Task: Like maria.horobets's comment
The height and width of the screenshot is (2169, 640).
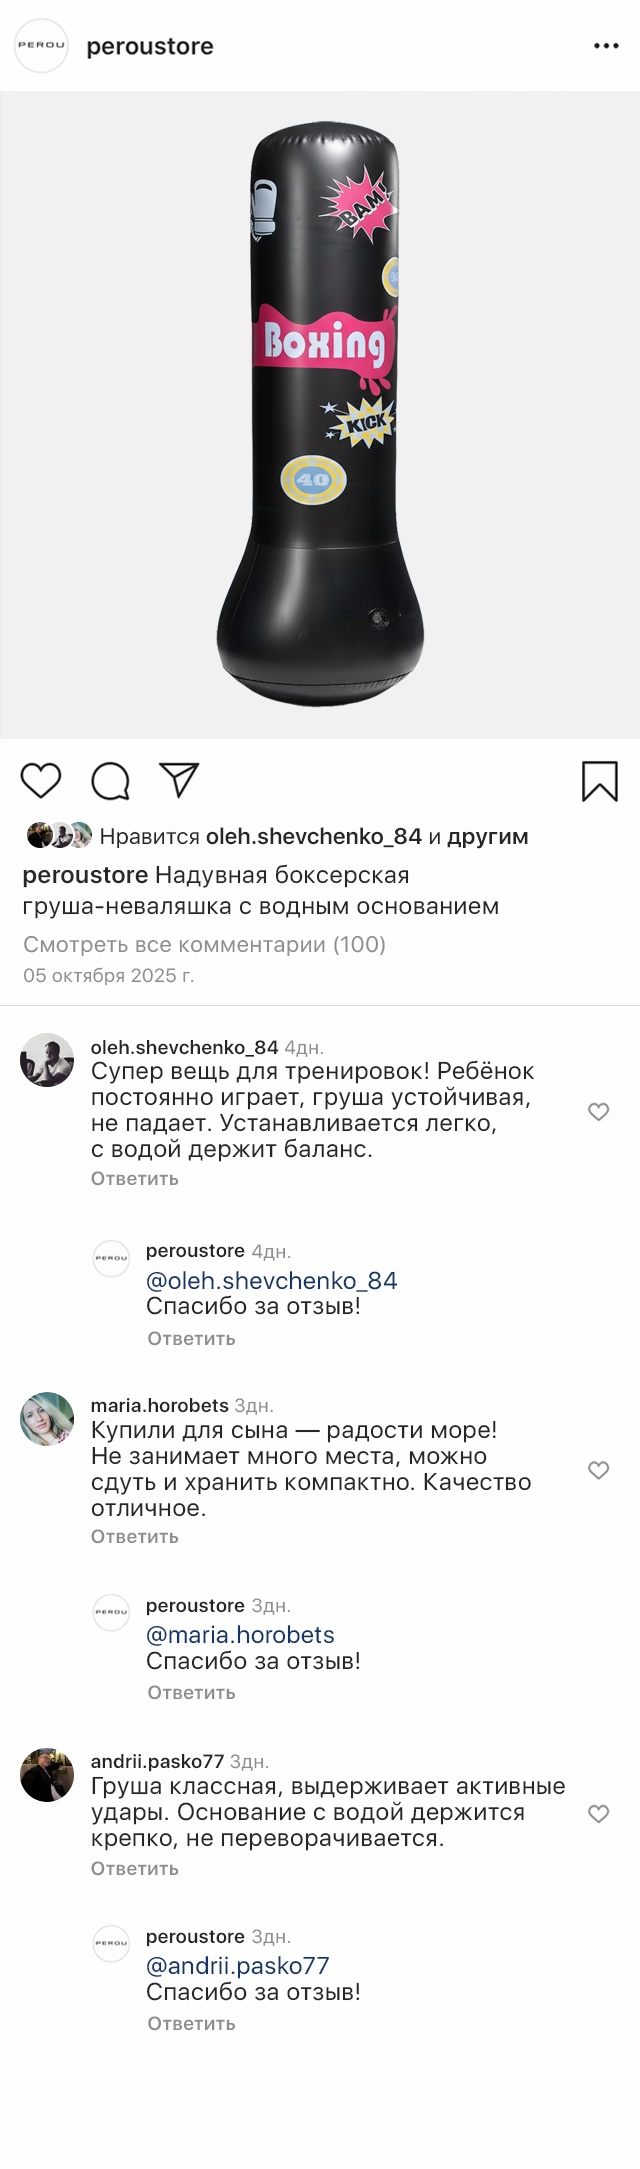Action: [x=598, y=1470]
